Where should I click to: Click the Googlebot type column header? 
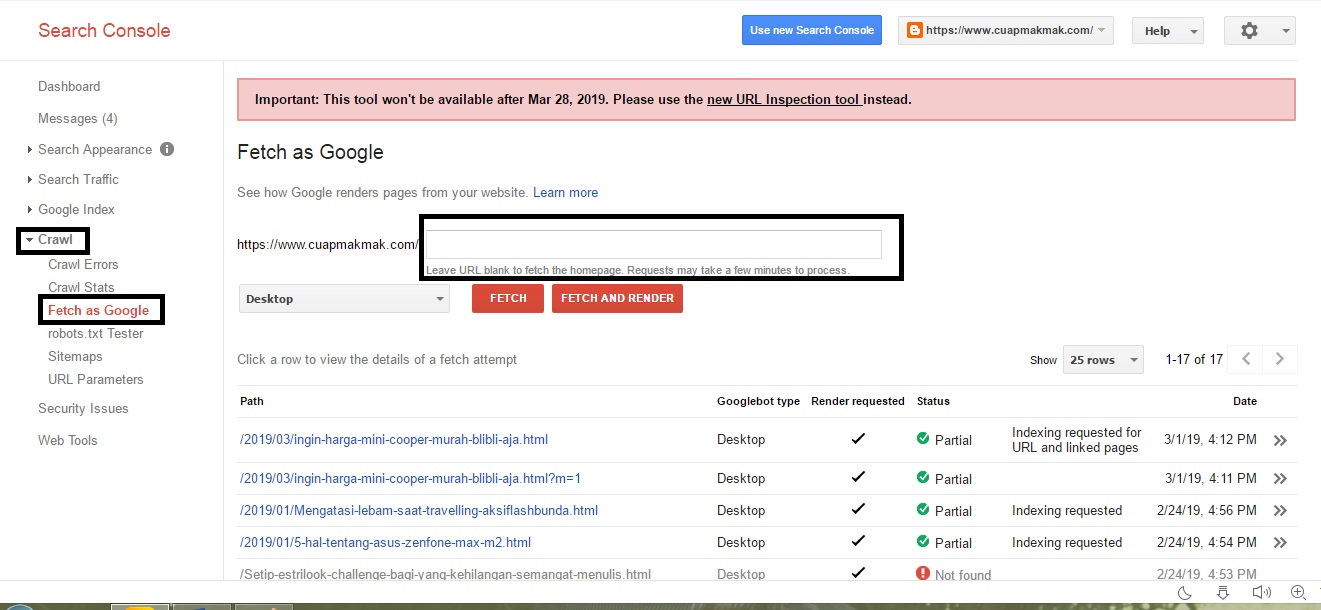758,401
